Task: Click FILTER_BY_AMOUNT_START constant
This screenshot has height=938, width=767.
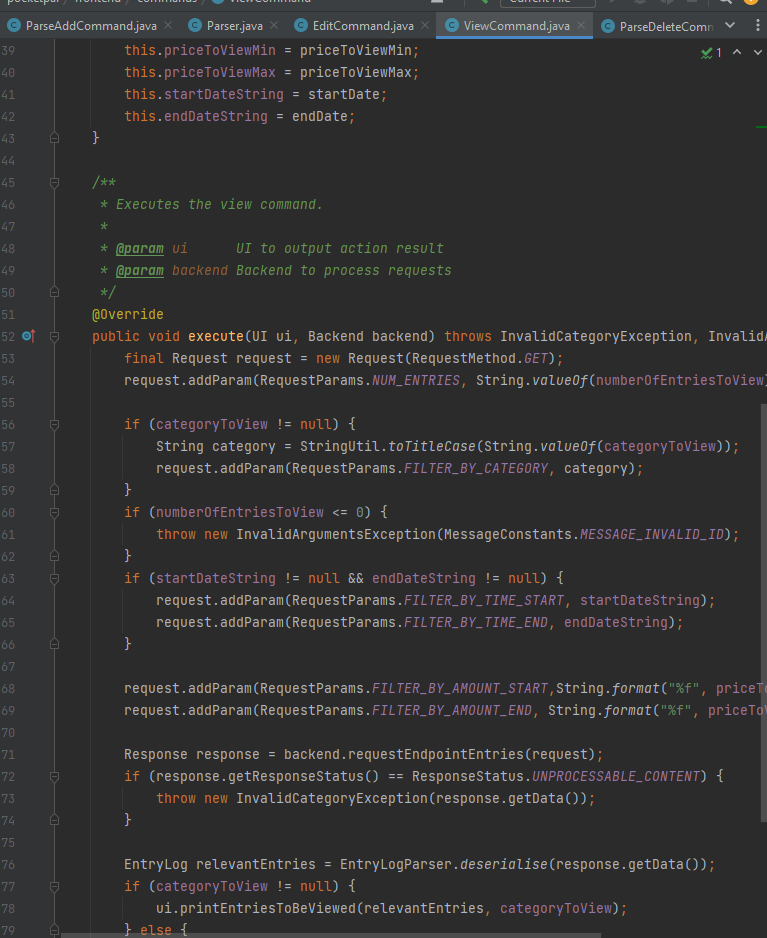Action: 460,689
